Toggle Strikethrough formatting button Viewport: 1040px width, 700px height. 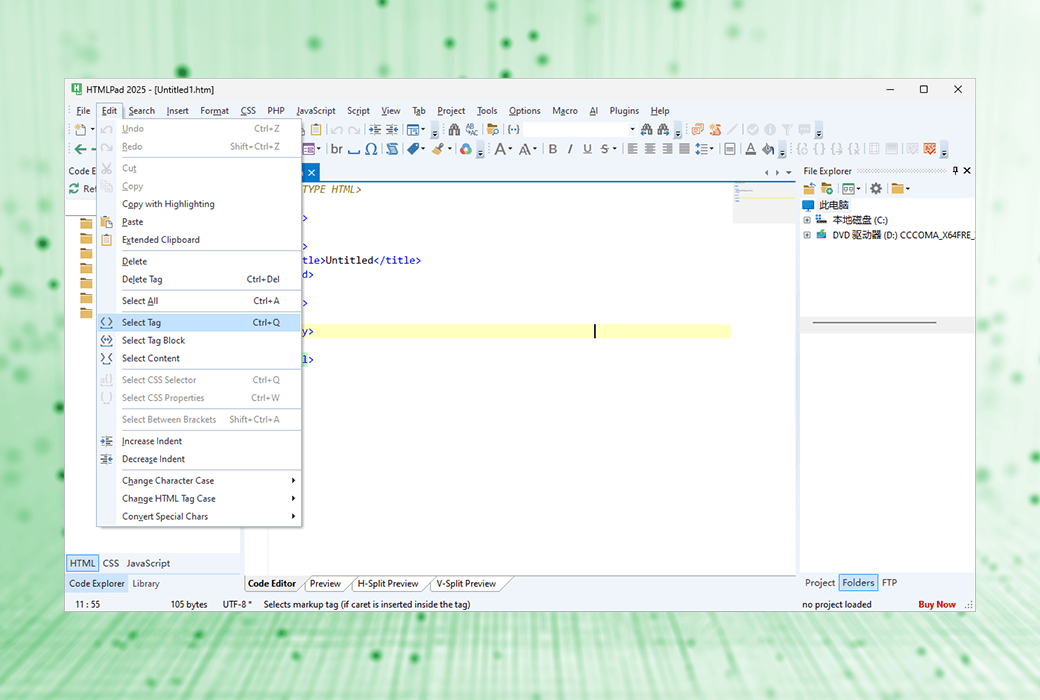coord(604,149)
